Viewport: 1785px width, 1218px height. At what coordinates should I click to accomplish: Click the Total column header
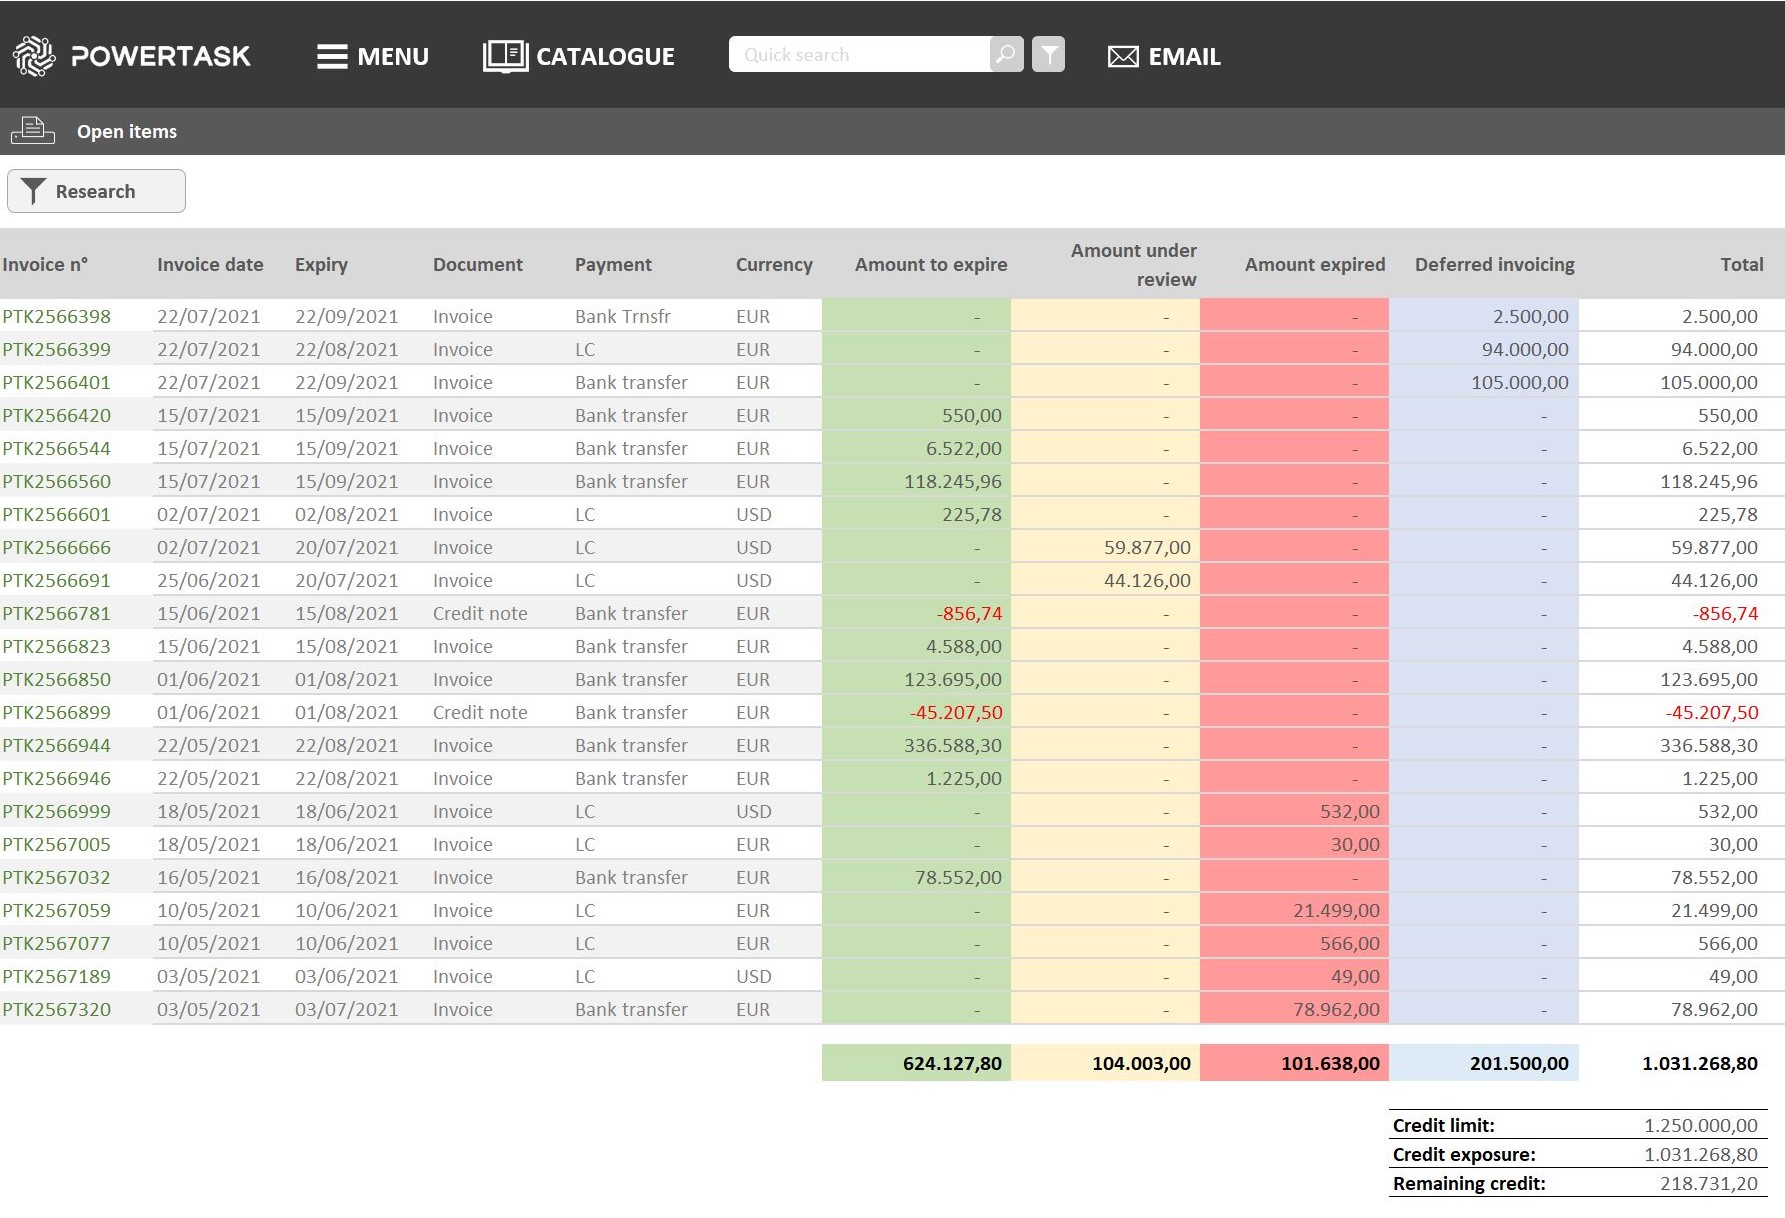[x=1741, y=264]
